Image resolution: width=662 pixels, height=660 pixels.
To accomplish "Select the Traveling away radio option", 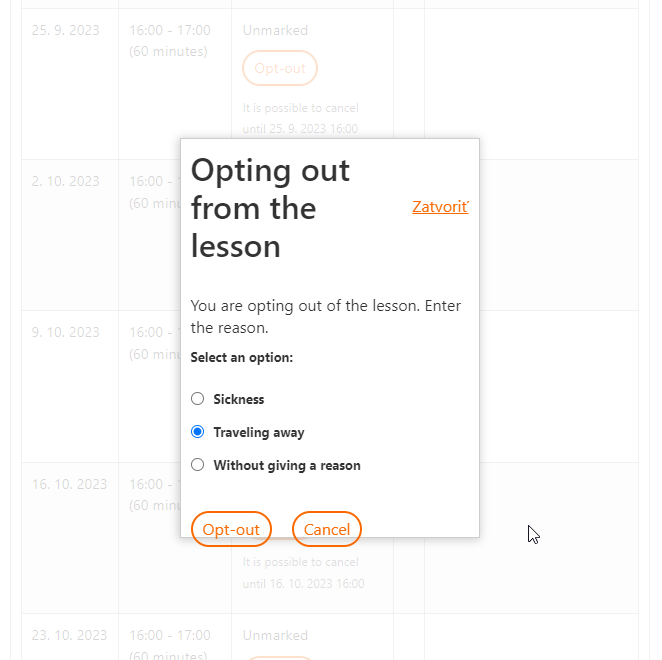I will click(x=197, y=432).
